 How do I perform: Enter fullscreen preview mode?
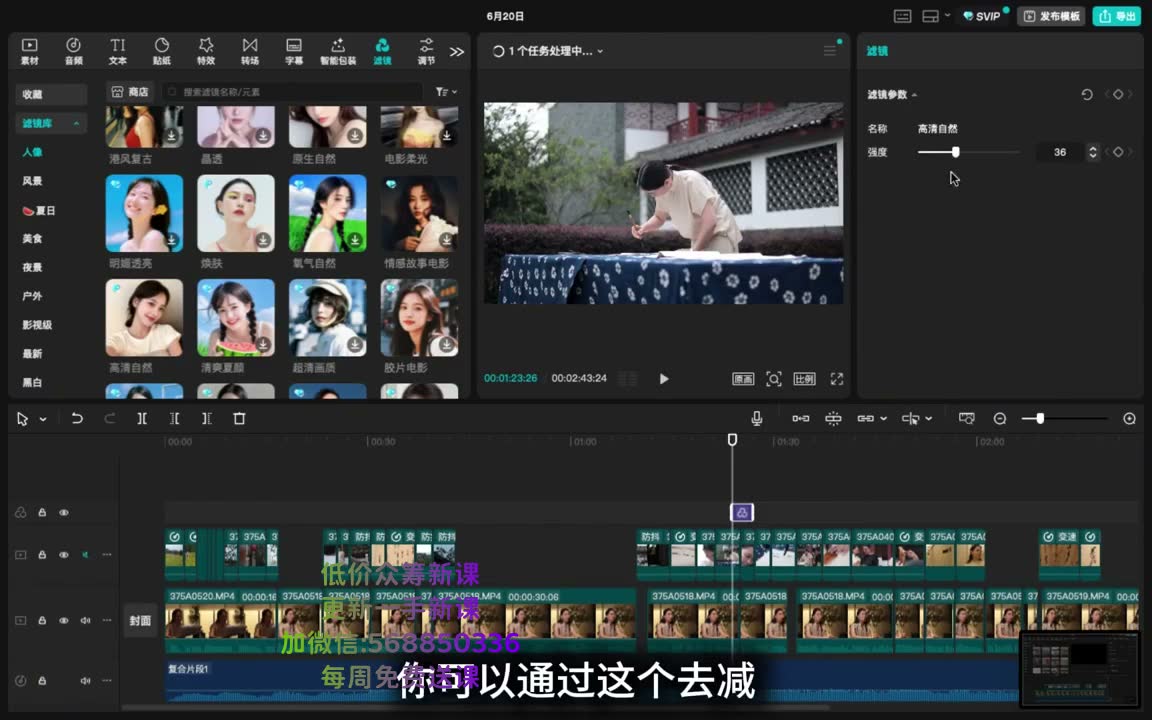pos(837,379)
